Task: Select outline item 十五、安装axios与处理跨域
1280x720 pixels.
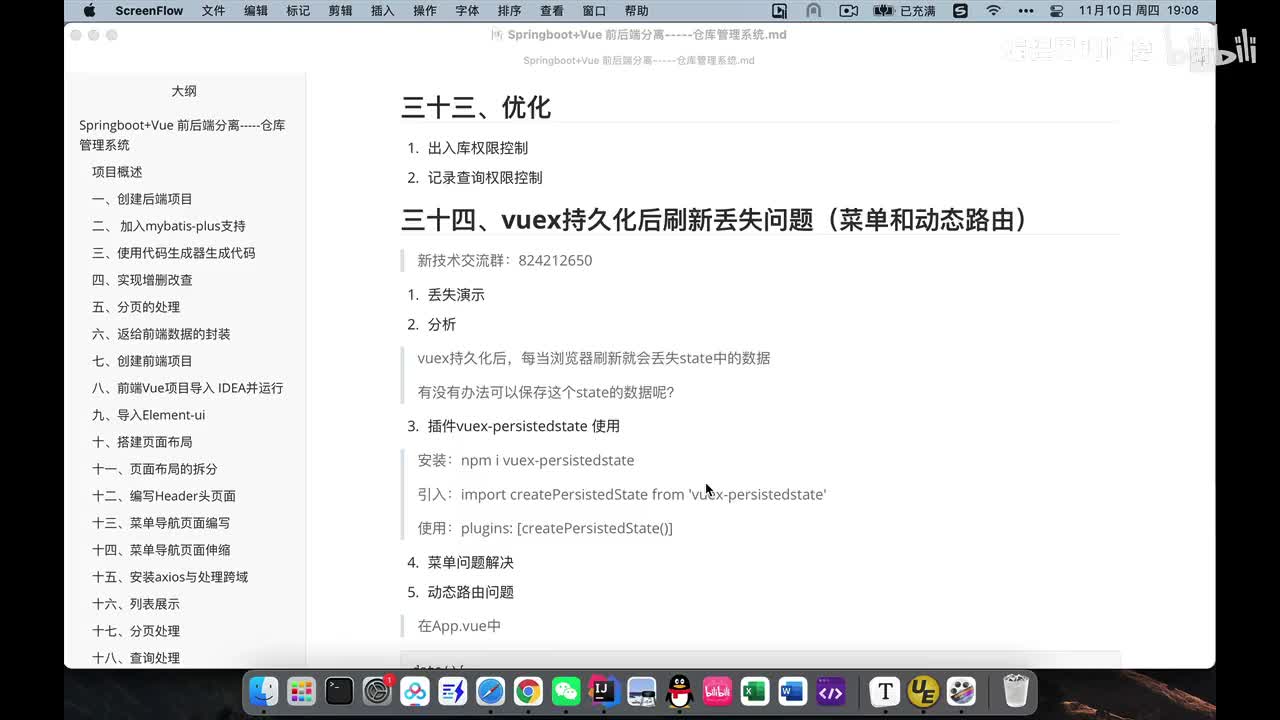Action: [x=170, y=577]
